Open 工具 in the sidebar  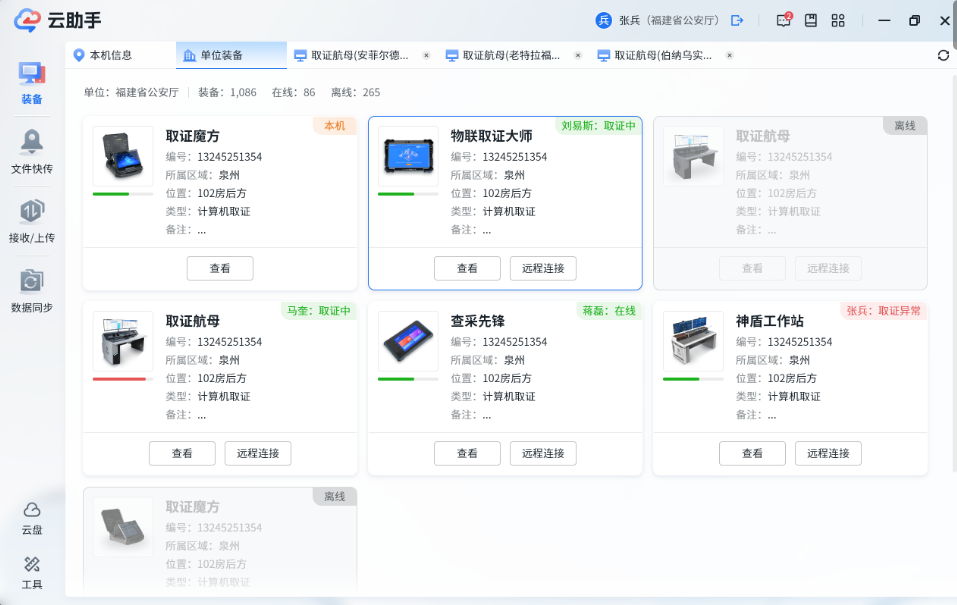click(32, 571)
